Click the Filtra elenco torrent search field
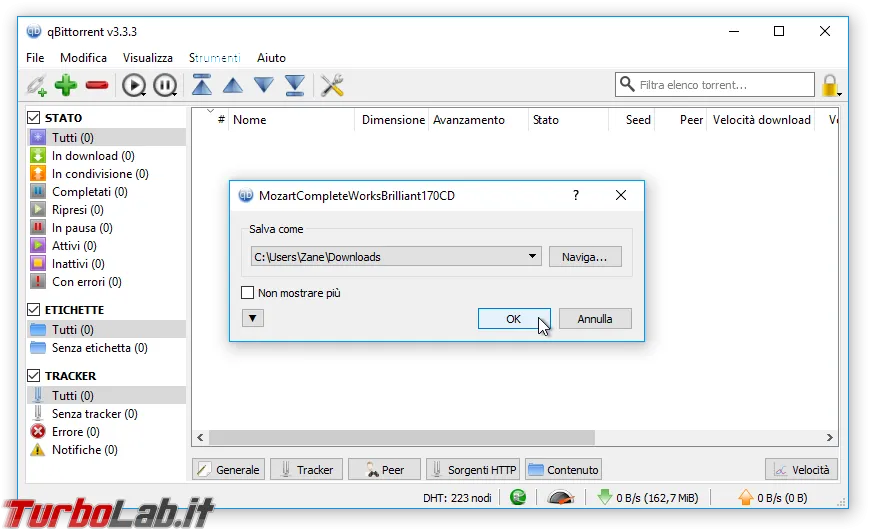The height and width of the screenshot is (531, 870). [715, 85]
